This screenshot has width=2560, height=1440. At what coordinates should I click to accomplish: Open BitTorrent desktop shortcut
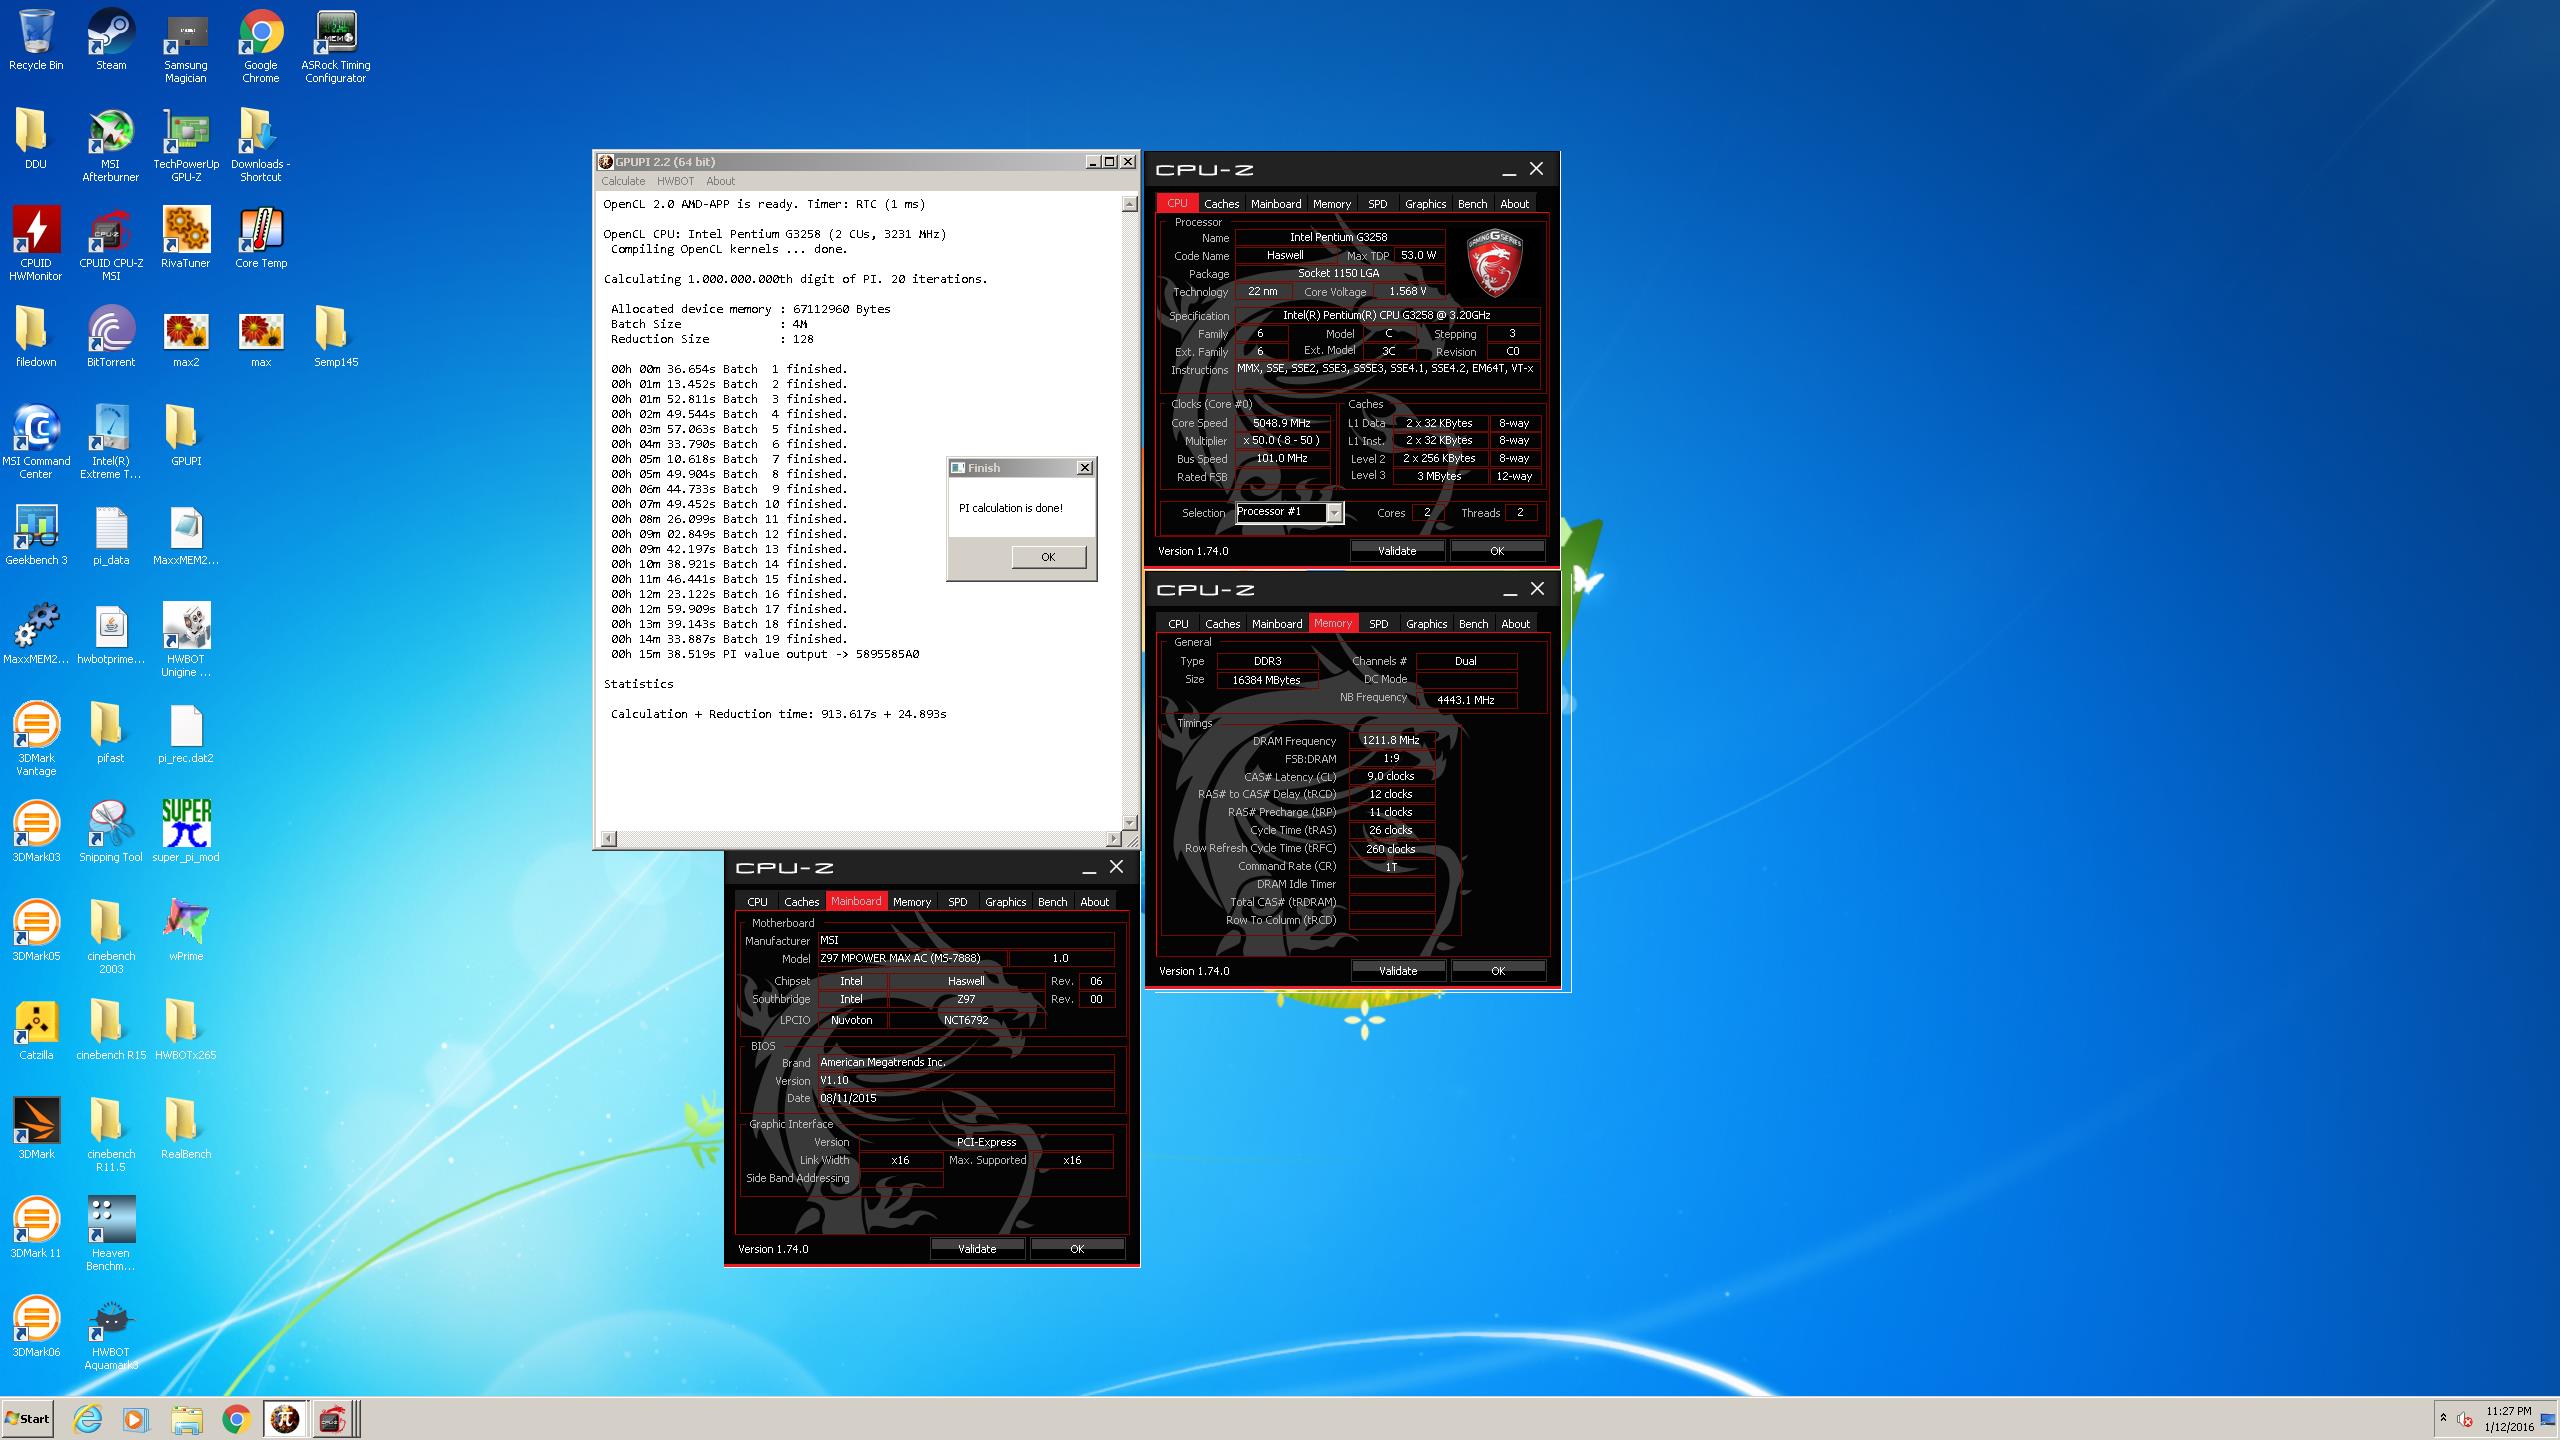coord(111,337)
